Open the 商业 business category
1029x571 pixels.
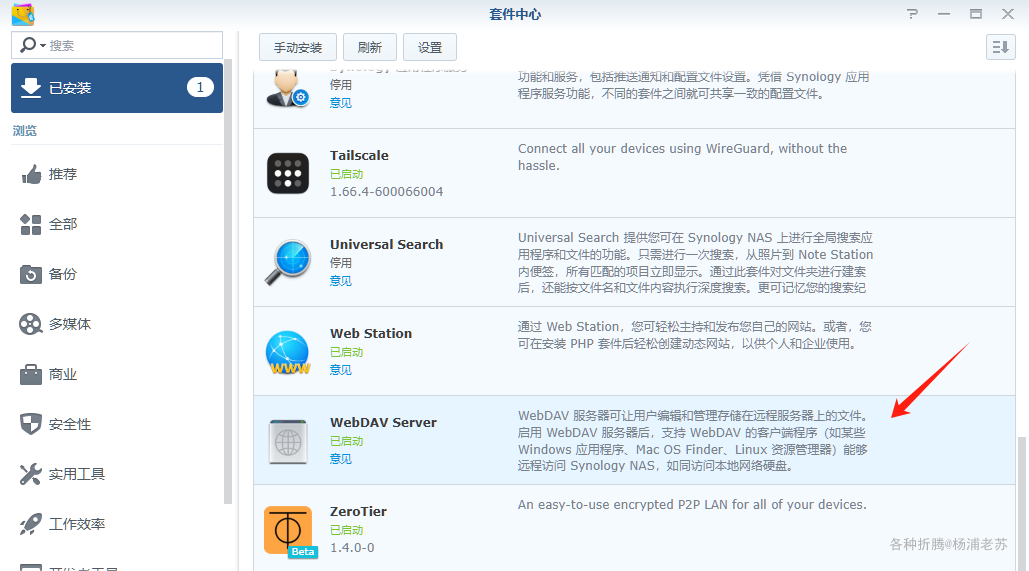117,374
